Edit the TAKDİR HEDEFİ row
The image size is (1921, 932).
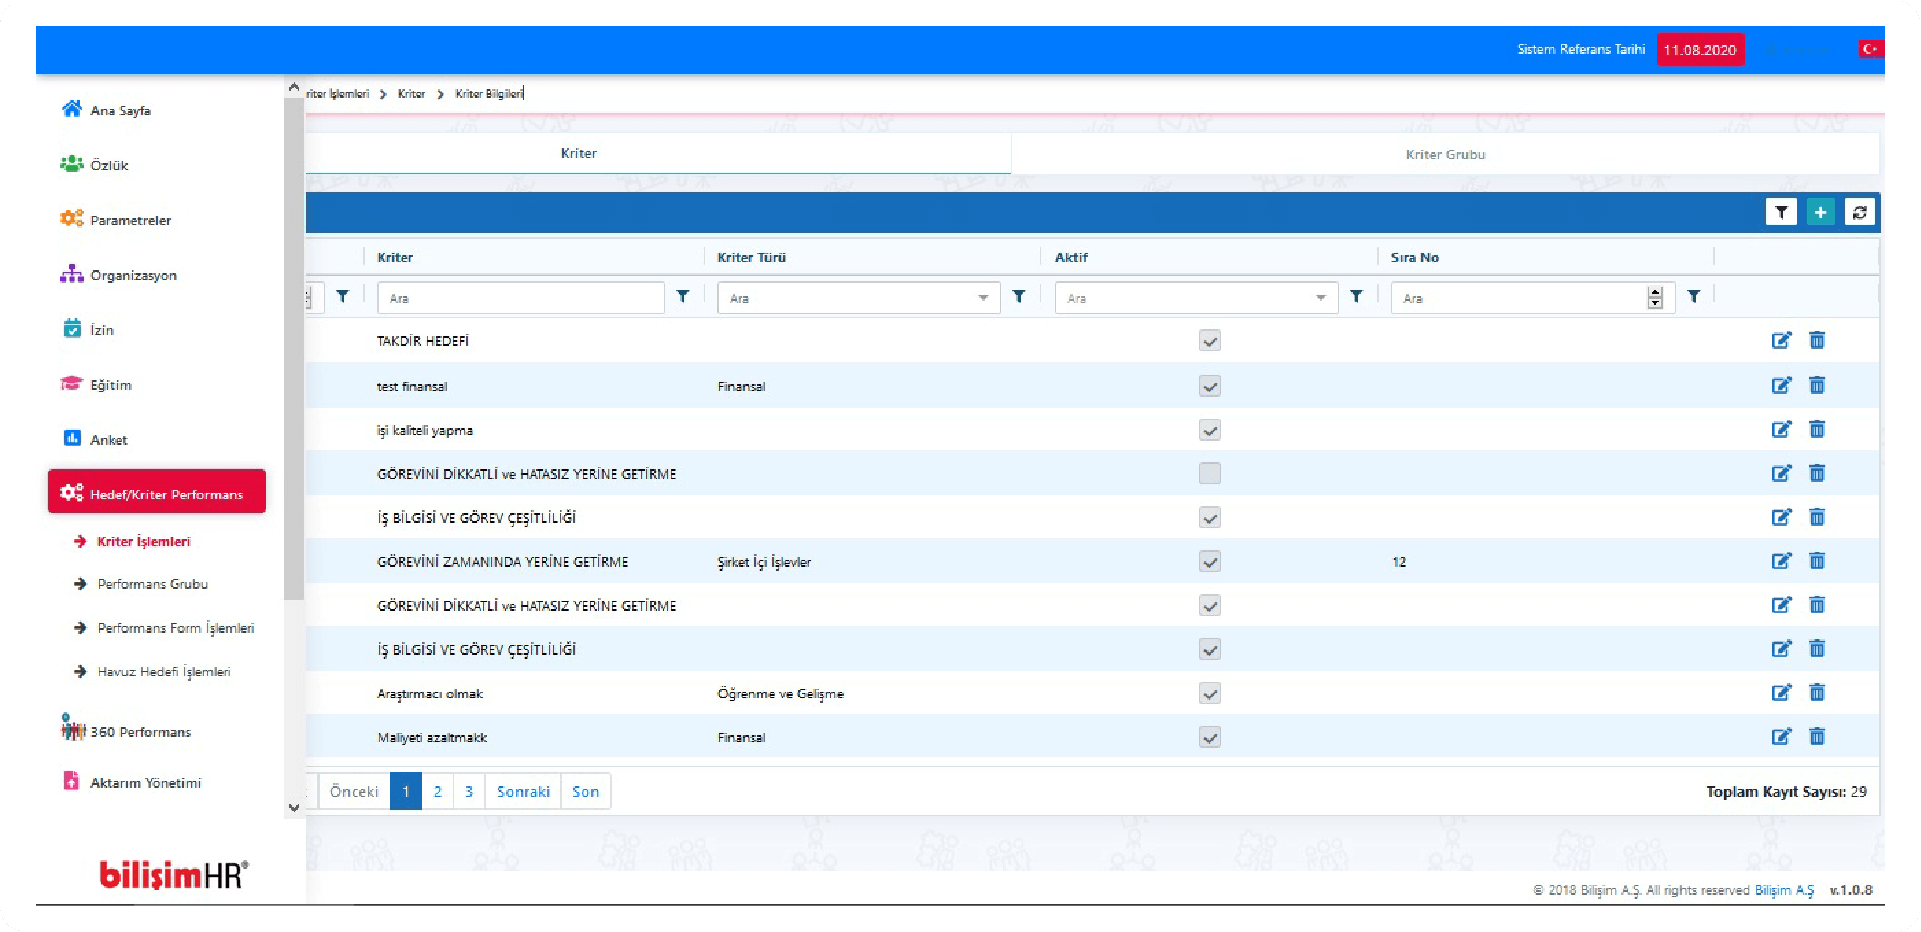1781,341
